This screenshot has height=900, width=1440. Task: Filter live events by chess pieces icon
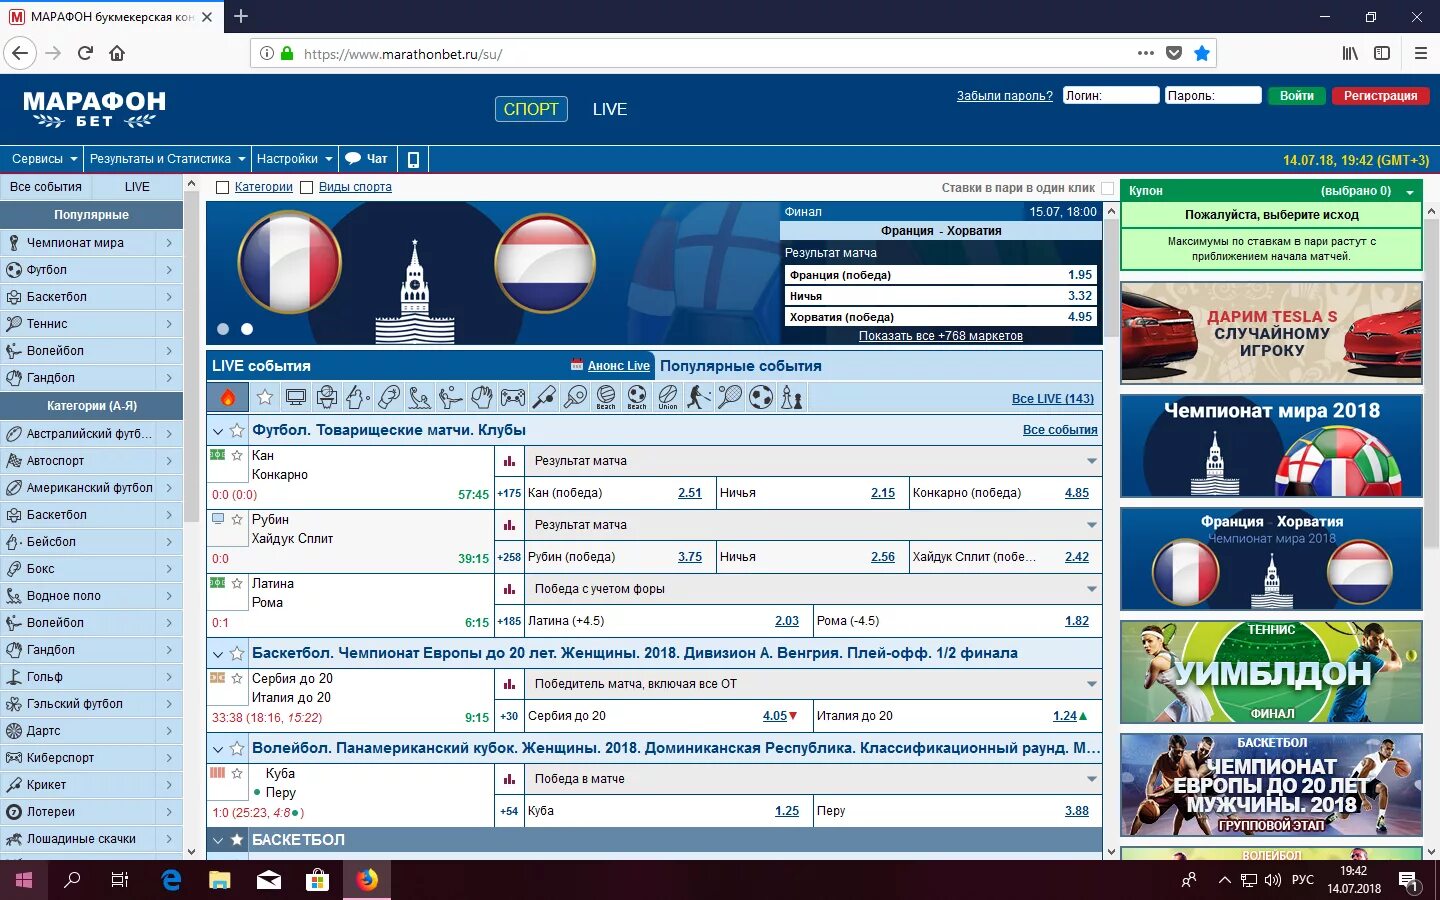pyautogui.click(x=792, y=397)
